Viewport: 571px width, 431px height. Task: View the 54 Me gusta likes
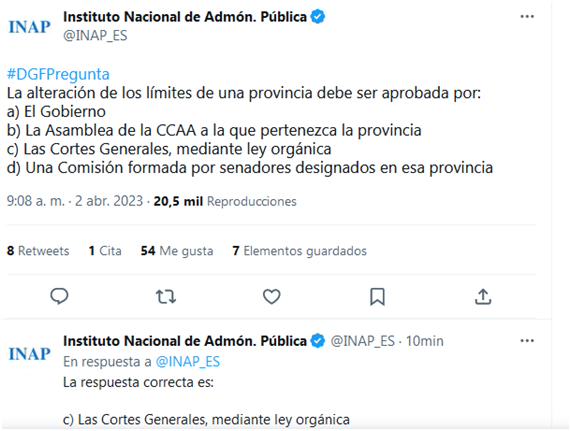(177, 251)
